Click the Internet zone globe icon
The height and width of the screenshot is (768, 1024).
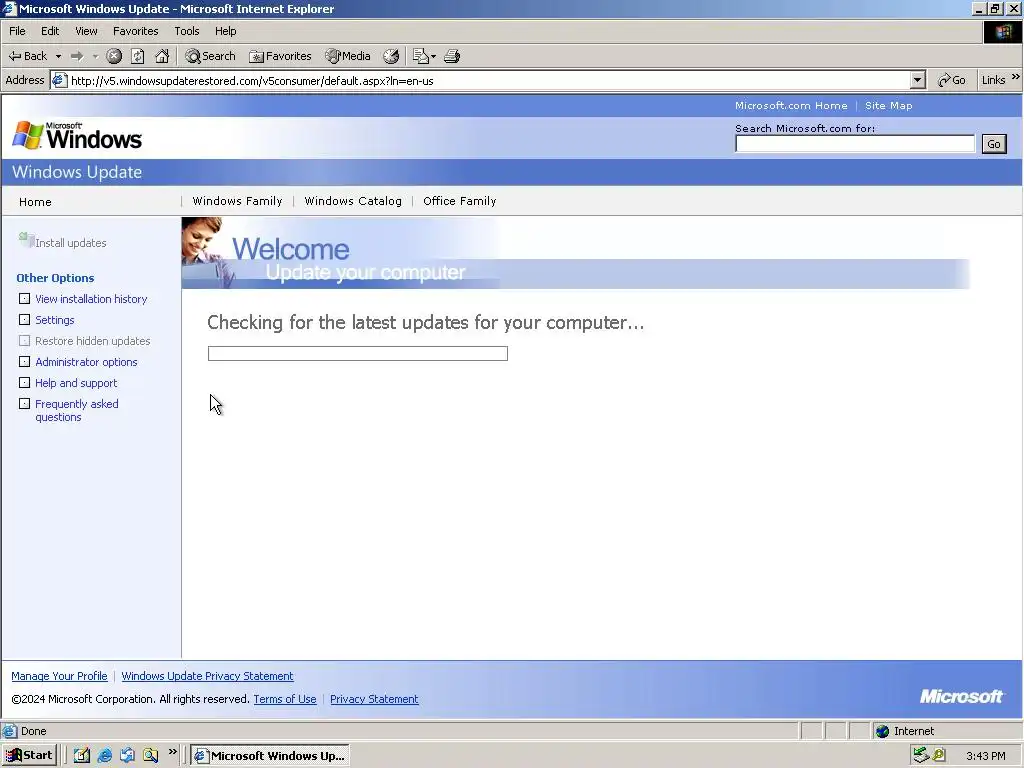[x=882, y=731]
